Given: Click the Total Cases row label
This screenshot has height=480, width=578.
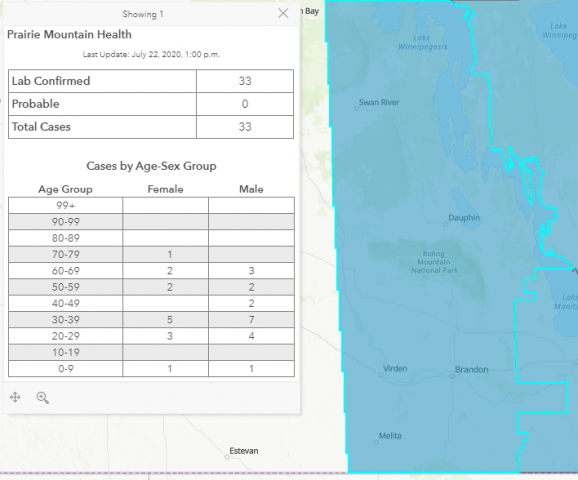Looking at the screenshot, I should coord(41,127).
